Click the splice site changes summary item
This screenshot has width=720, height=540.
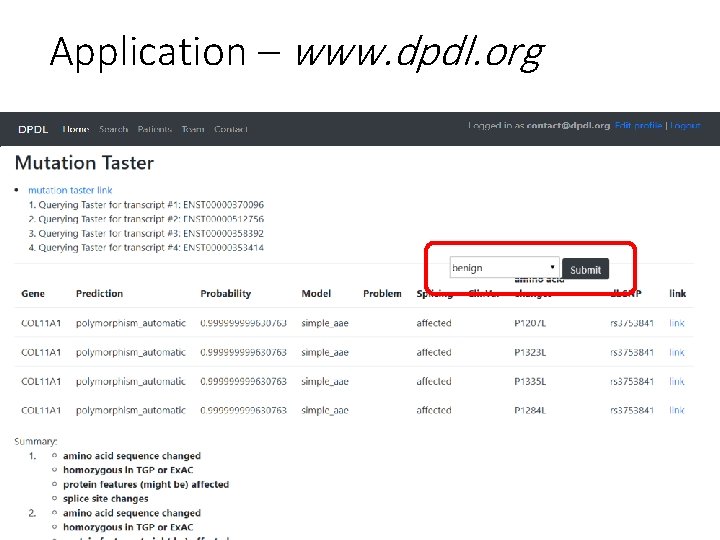(106, 499)
